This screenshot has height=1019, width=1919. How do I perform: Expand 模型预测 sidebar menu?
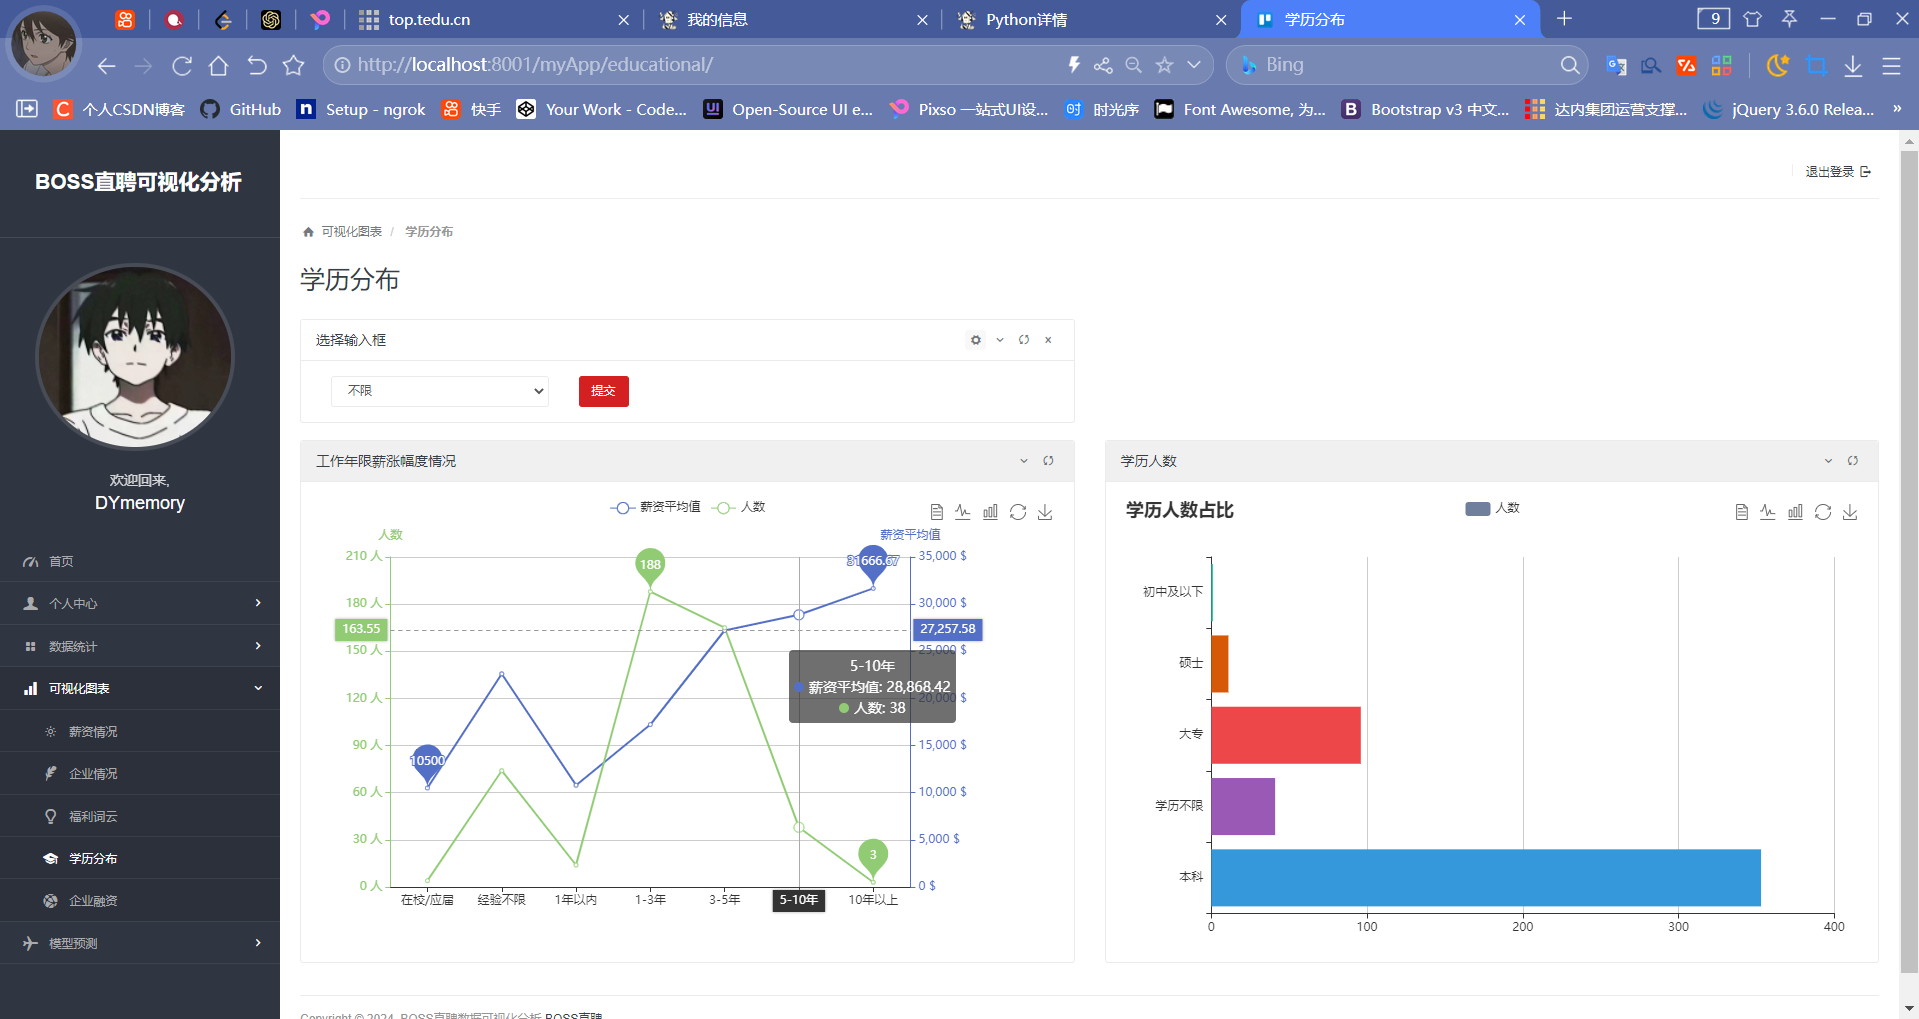point(140,944)
